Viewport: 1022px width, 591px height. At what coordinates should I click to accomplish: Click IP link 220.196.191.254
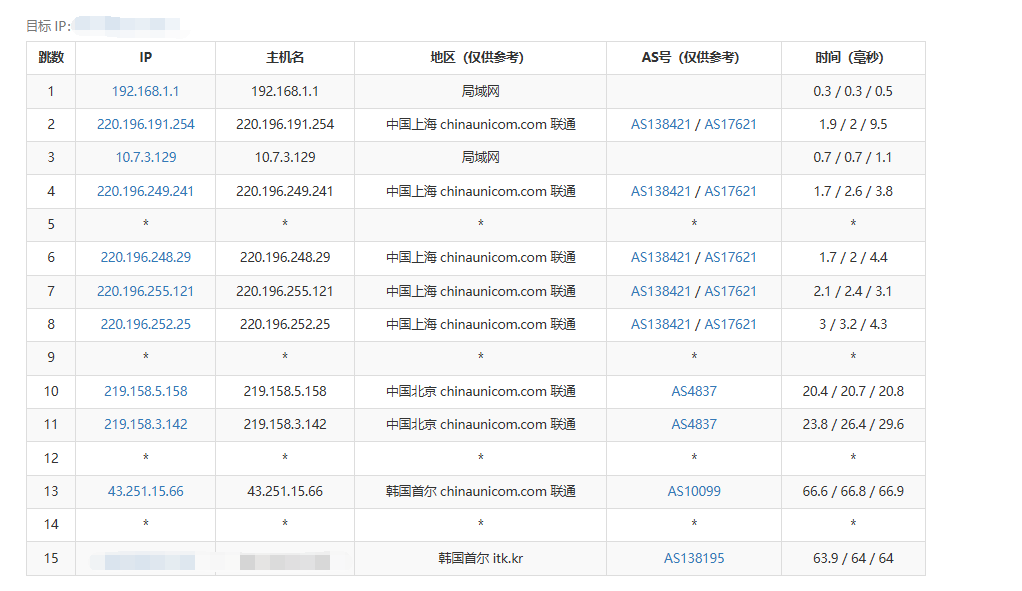[x=145, y=125]
